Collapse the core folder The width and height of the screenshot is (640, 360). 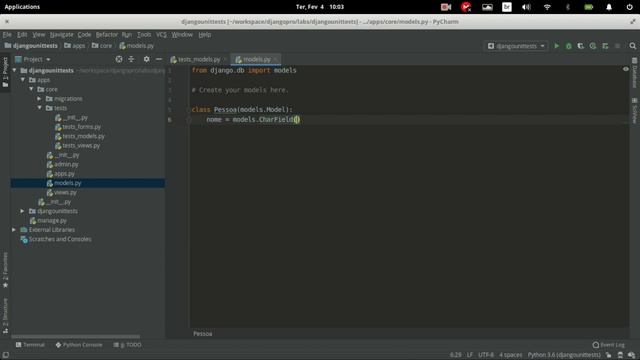click(x=31, y=89)
